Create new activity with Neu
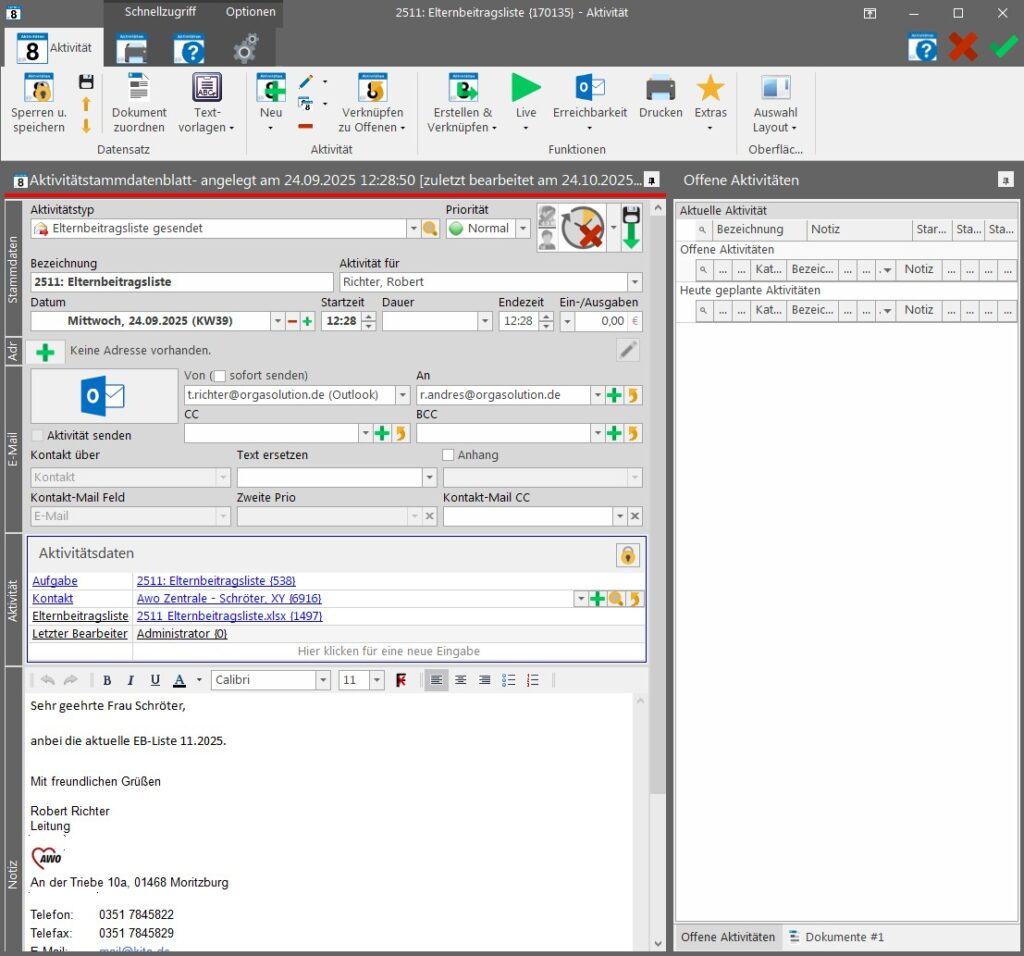The width and height of the screenshot is (1024, 956). [271, 103]
